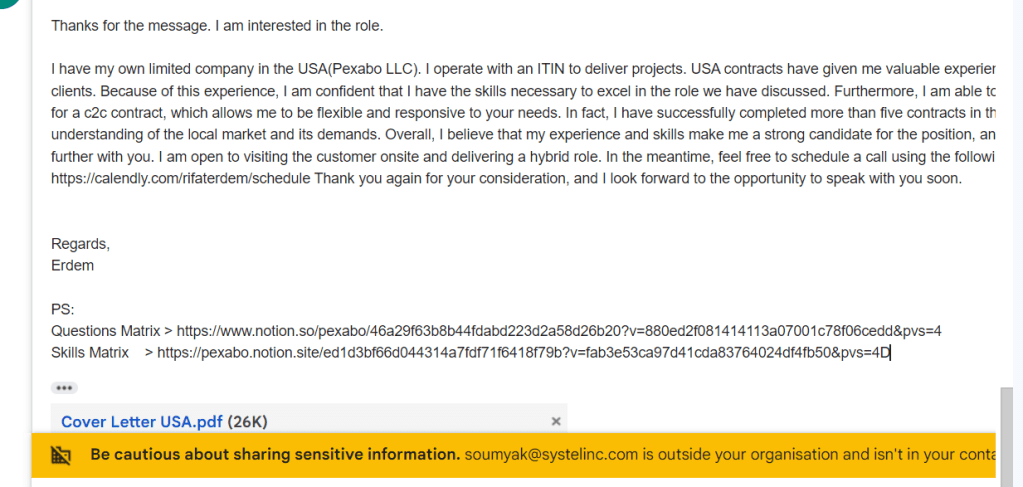
Task: Open the Cover Letter USA.pdf attachment
Action: click(142, 422)
